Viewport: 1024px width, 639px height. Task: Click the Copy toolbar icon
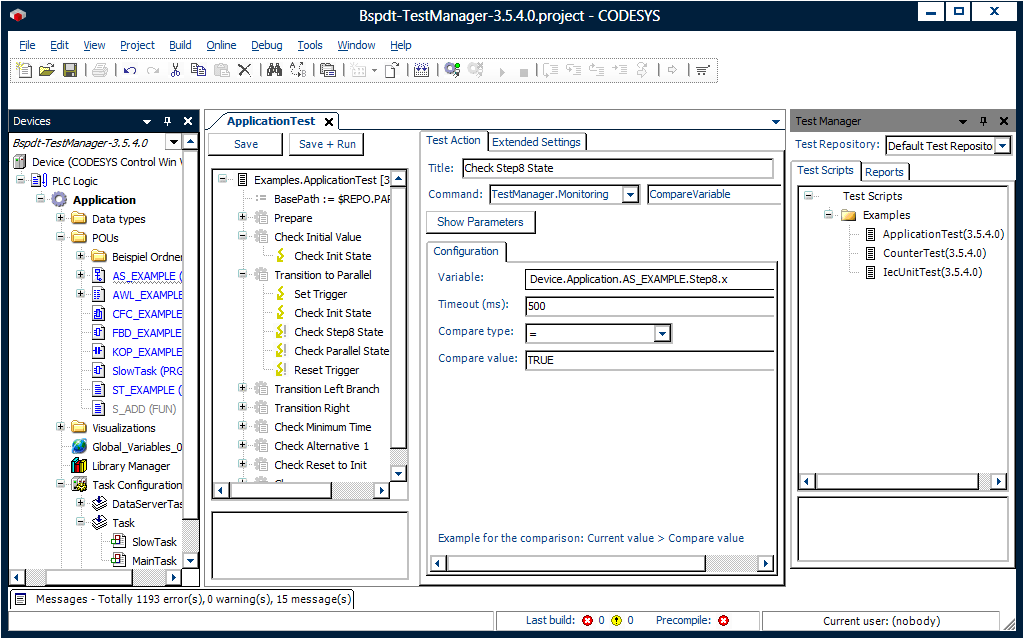pos(198,70)
